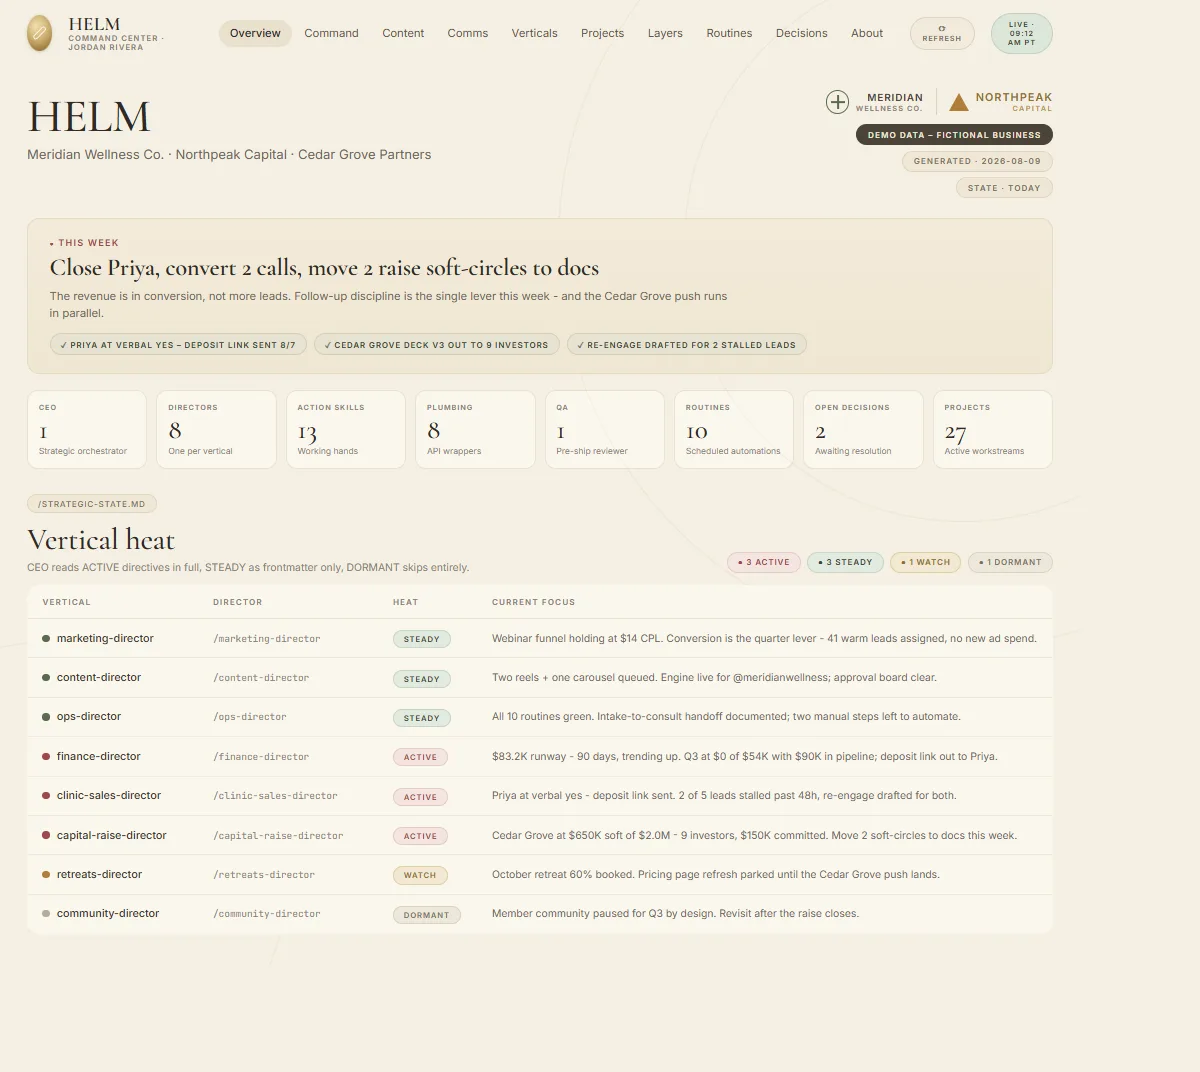Image resolution: width=1200 pixels, height=1072 pixels.
Task: Open the Action Skills stat card
Action: click(x=345, y=429)
